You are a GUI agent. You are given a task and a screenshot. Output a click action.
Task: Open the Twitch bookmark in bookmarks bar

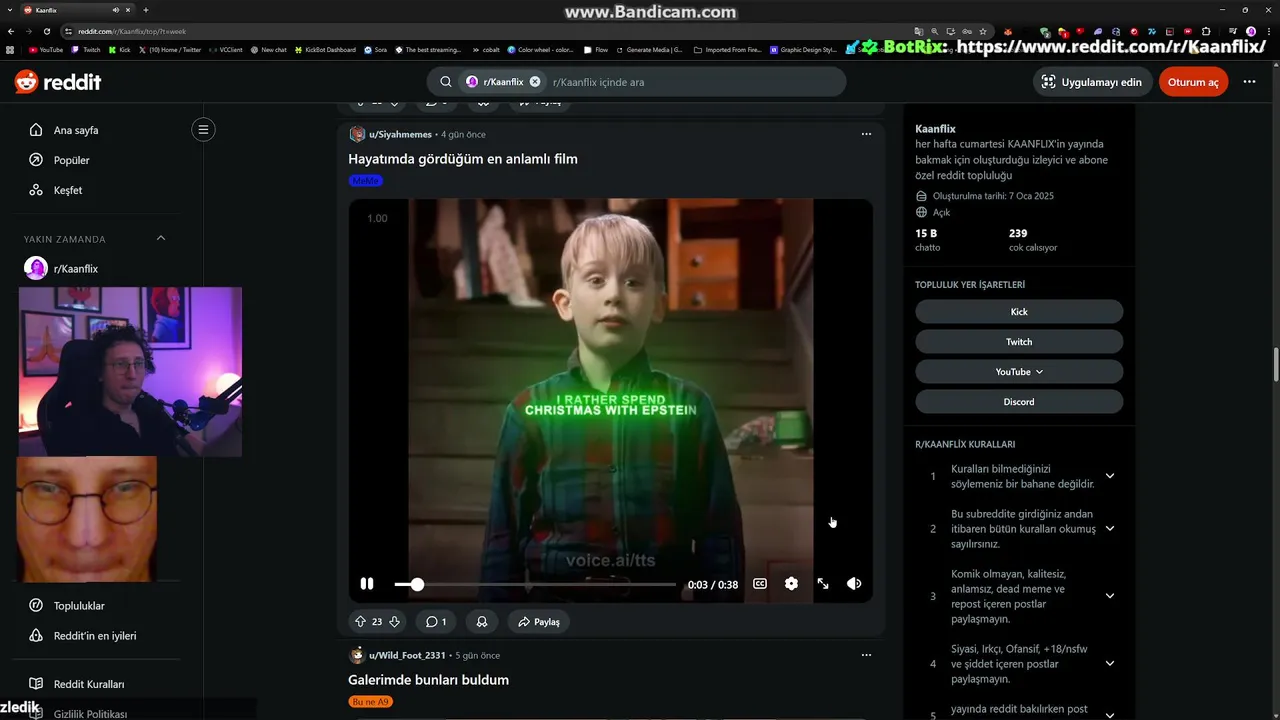point(86,49)
